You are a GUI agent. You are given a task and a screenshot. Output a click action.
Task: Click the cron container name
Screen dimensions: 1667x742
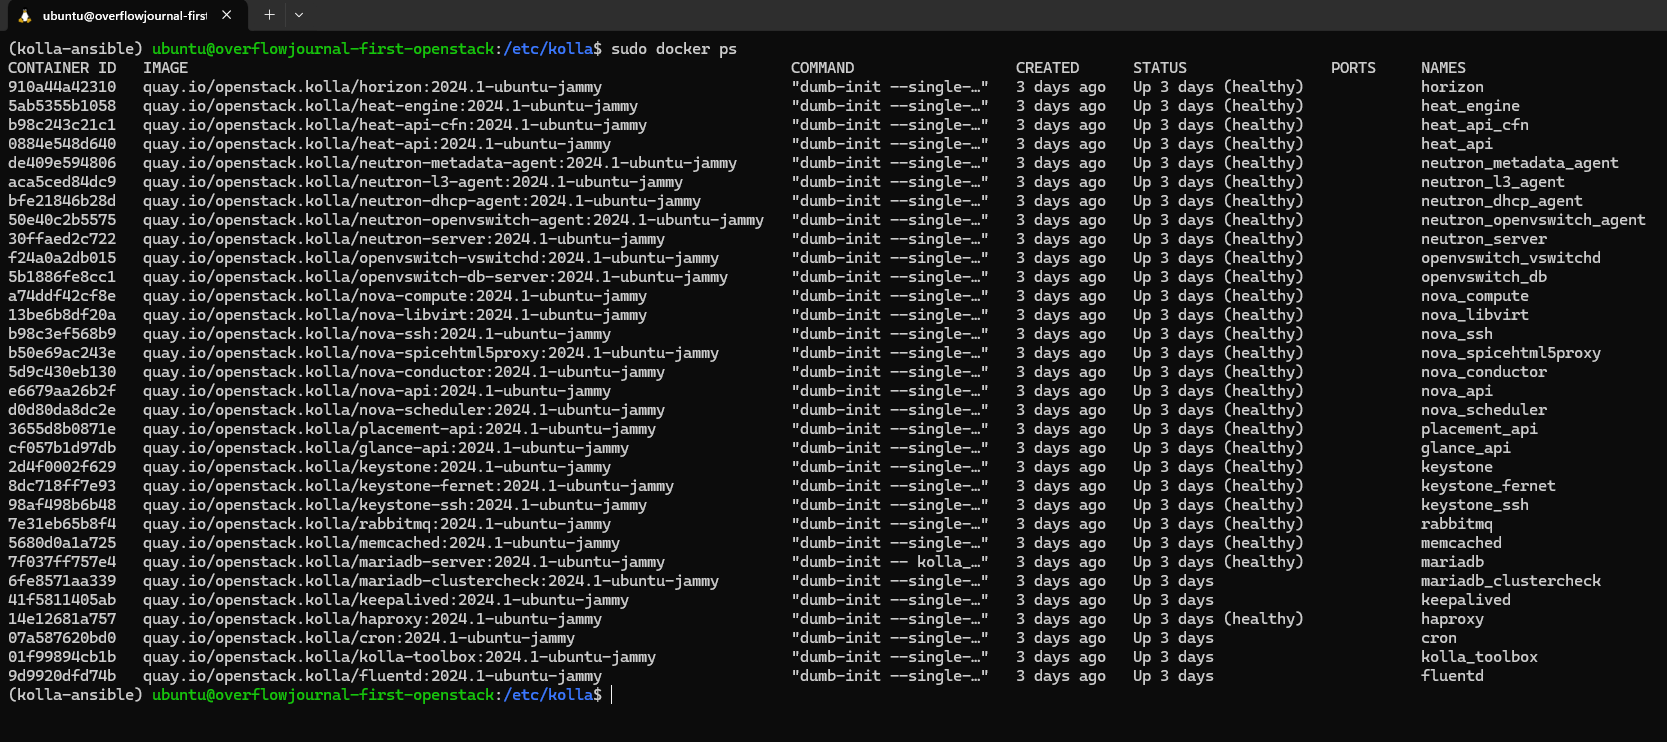pos(1439,638)
